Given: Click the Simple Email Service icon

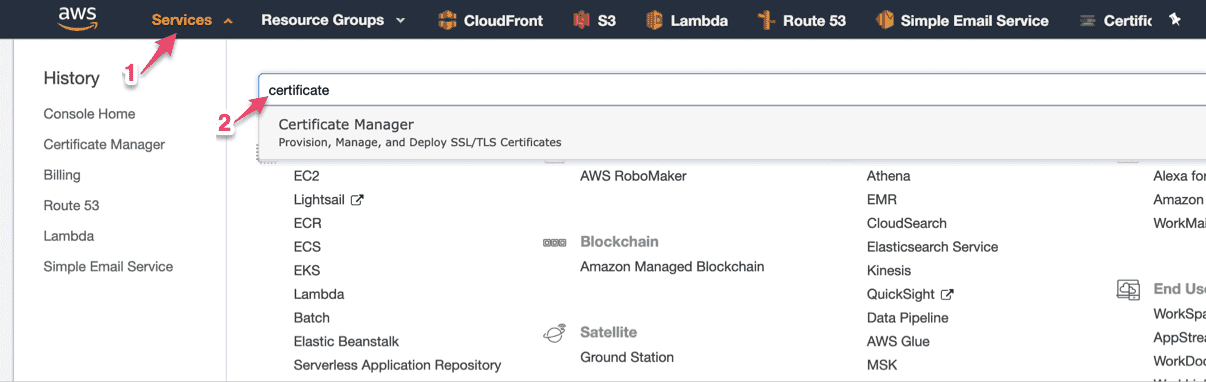Looking at the screenshot, I should 885,20.
